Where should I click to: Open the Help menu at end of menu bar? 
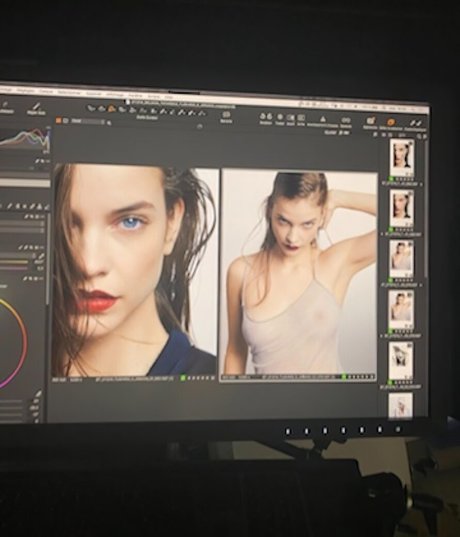[x=169, y=97]
